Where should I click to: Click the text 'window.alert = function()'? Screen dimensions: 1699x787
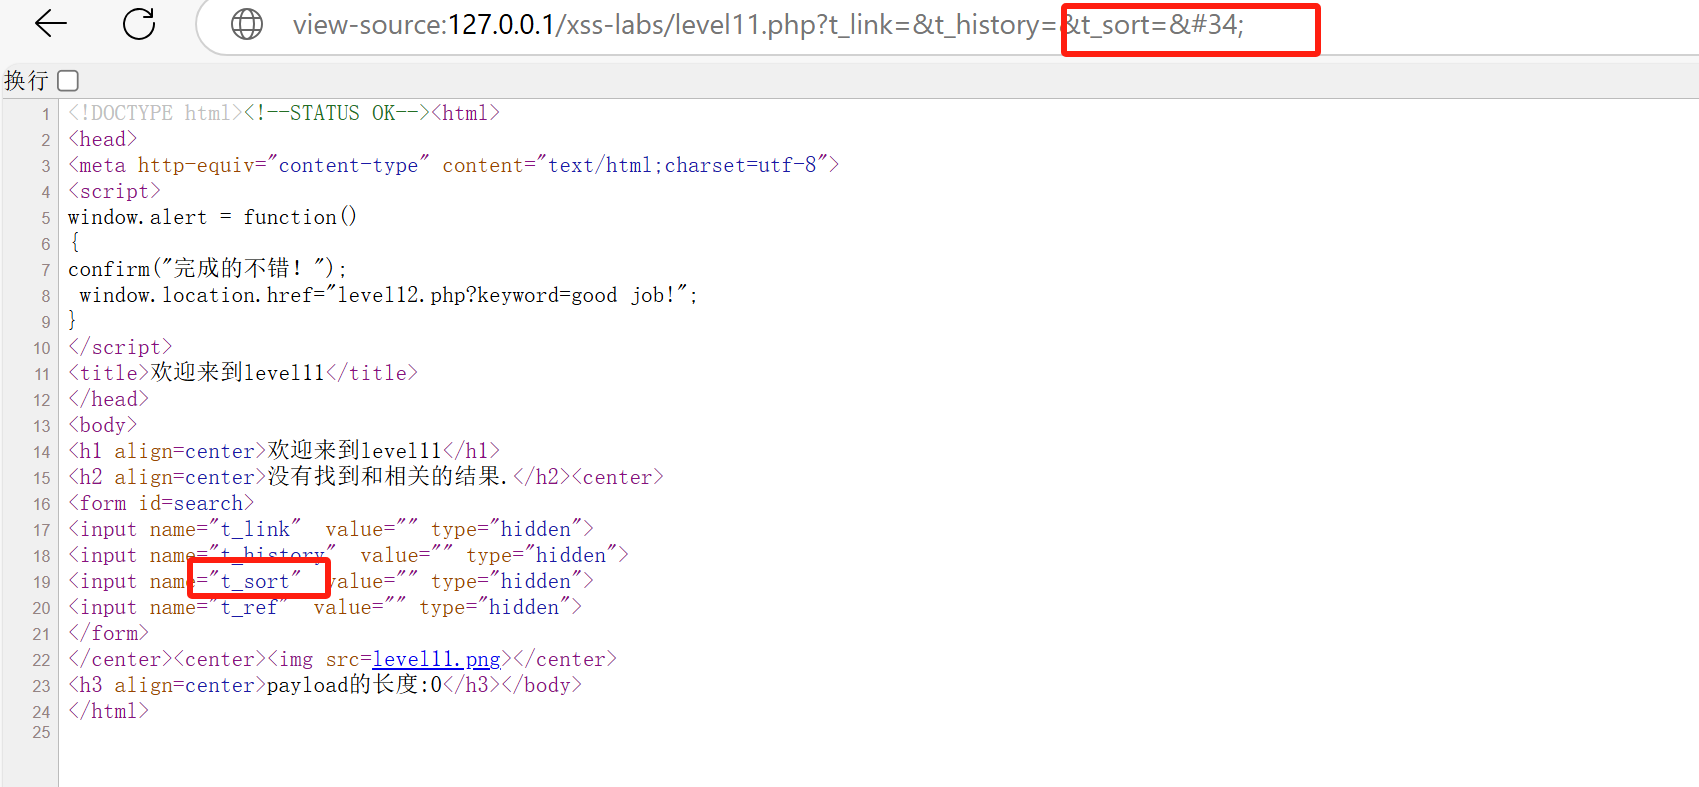(212, 217)
